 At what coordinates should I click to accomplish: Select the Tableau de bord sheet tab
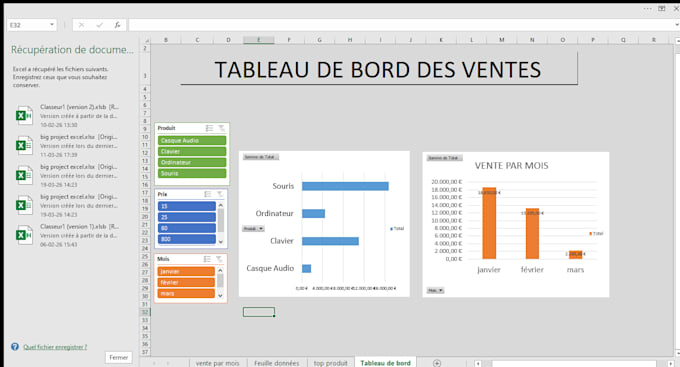(385, 363)
